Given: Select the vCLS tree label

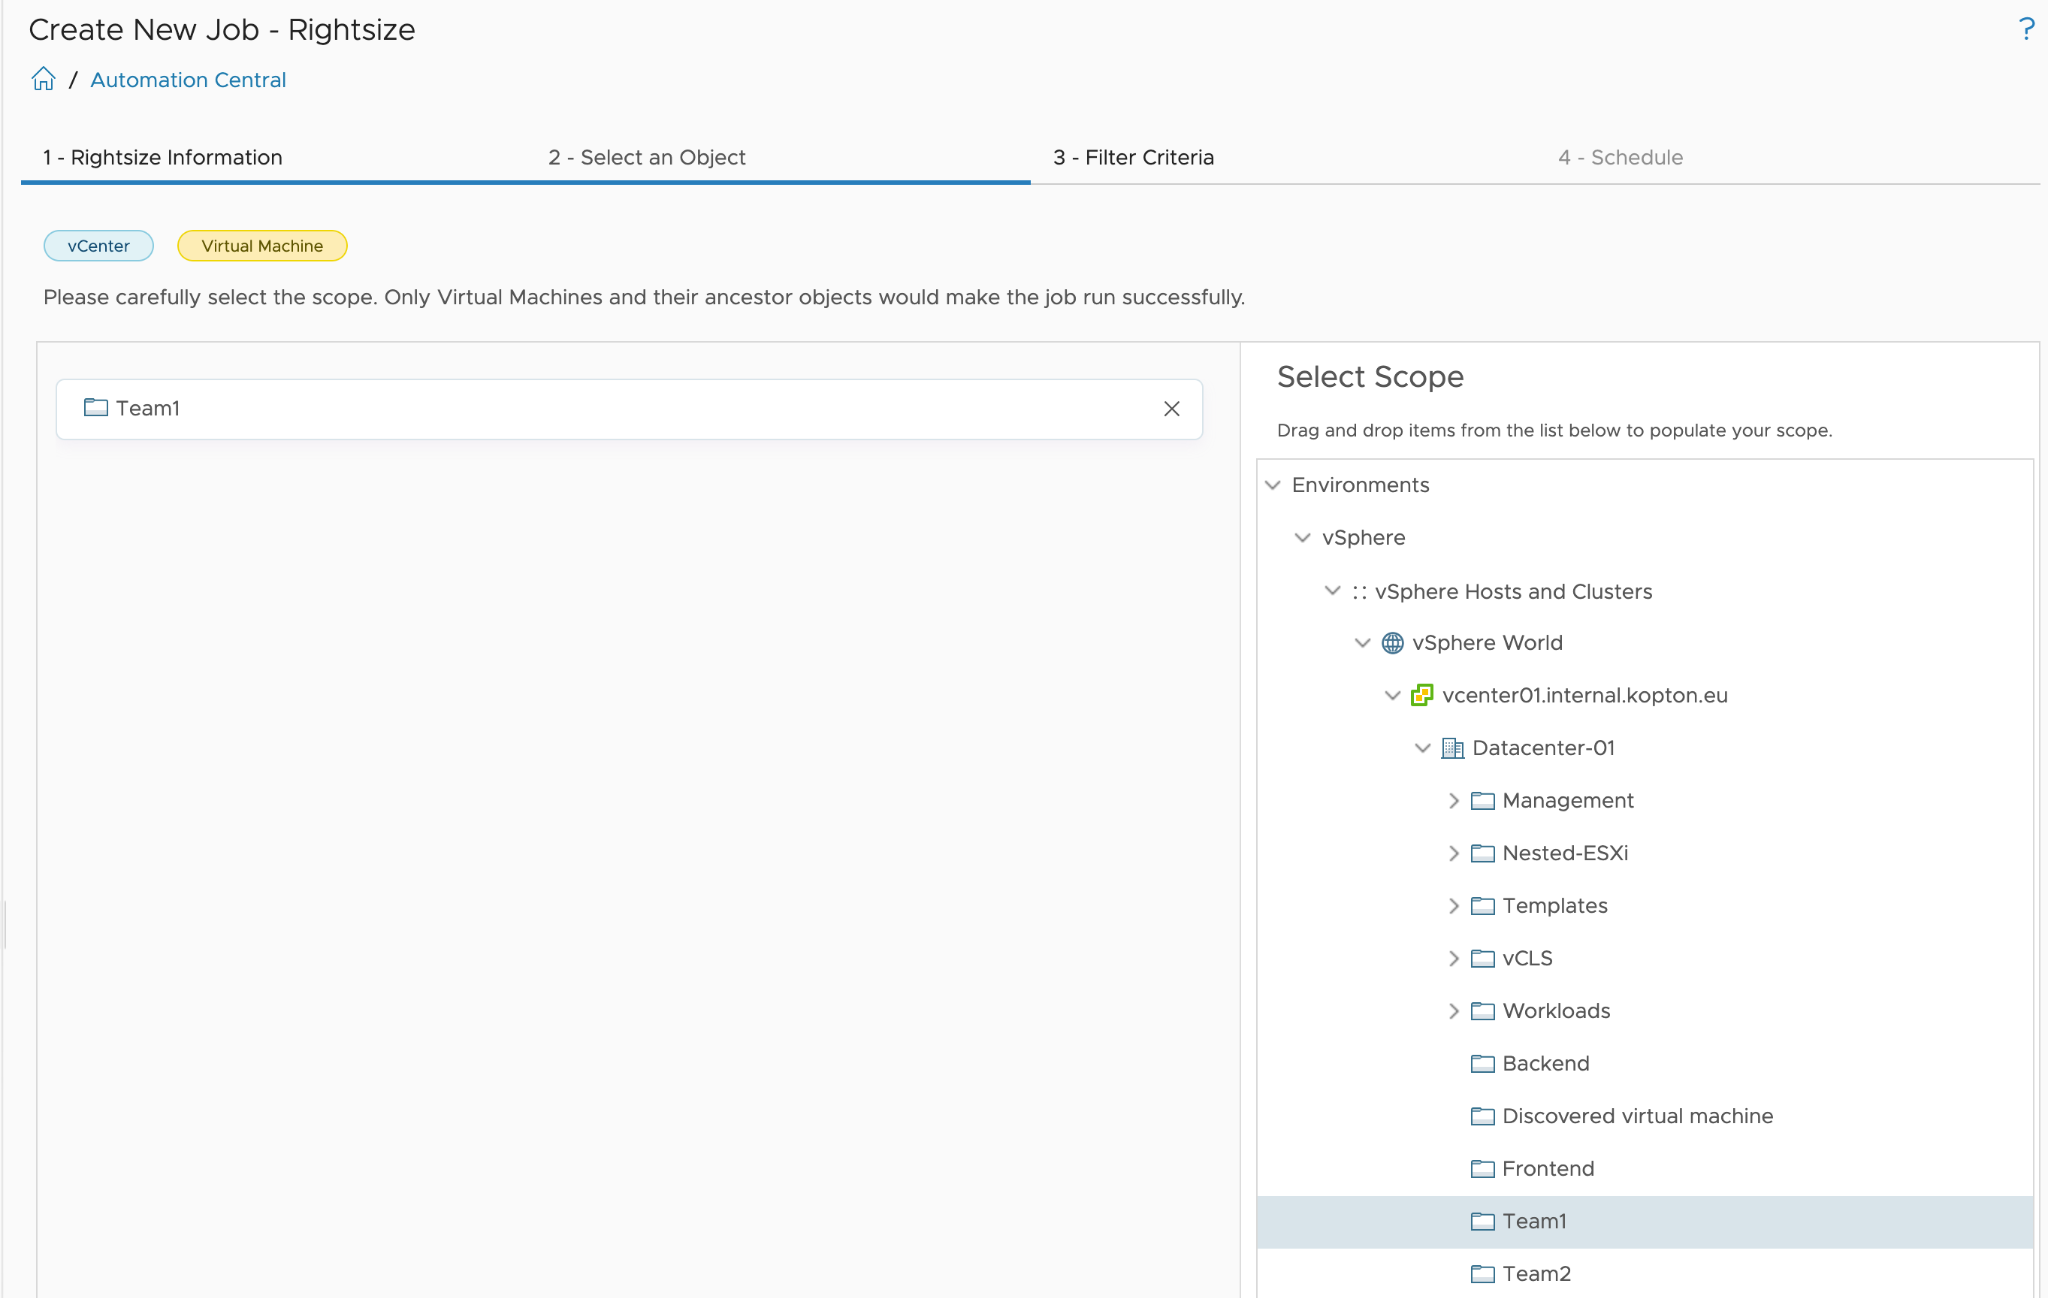Looking at the screenshot, I should pyautogui.click(x=1527, y=958).
